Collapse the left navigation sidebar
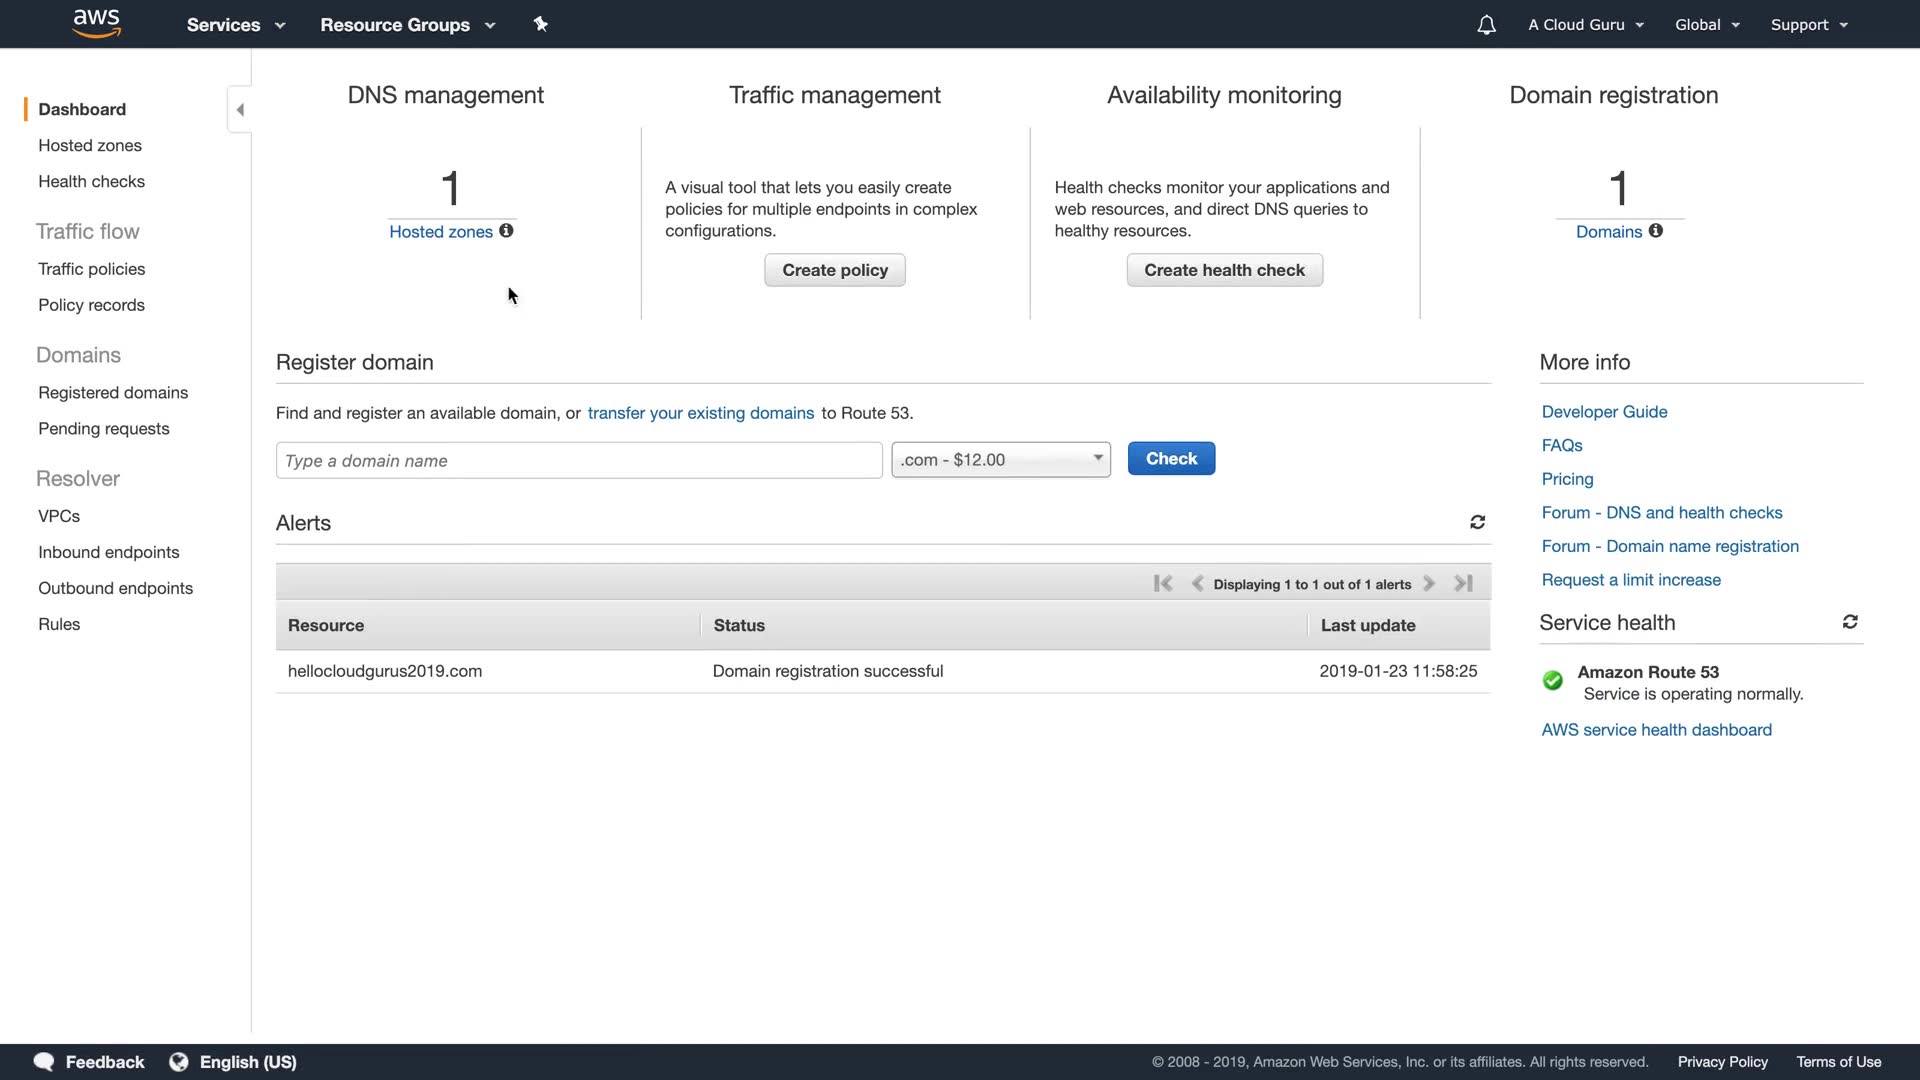 click(240, 110)
